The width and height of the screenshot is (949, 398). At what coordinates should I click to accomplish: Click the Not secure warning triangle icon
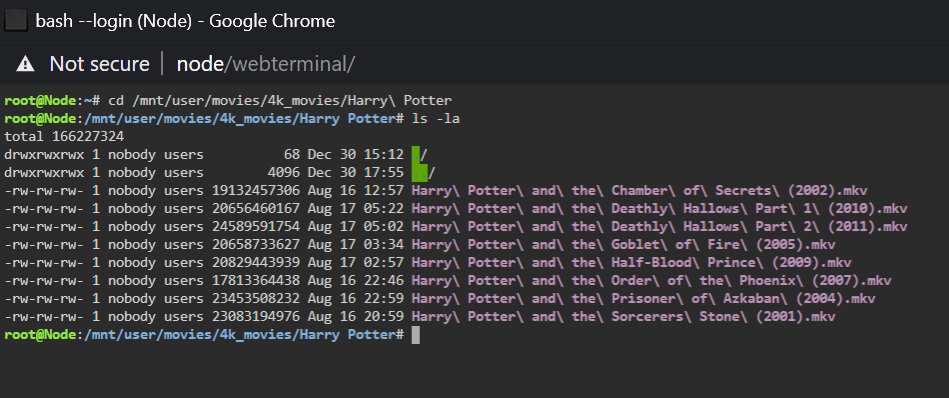25,64
